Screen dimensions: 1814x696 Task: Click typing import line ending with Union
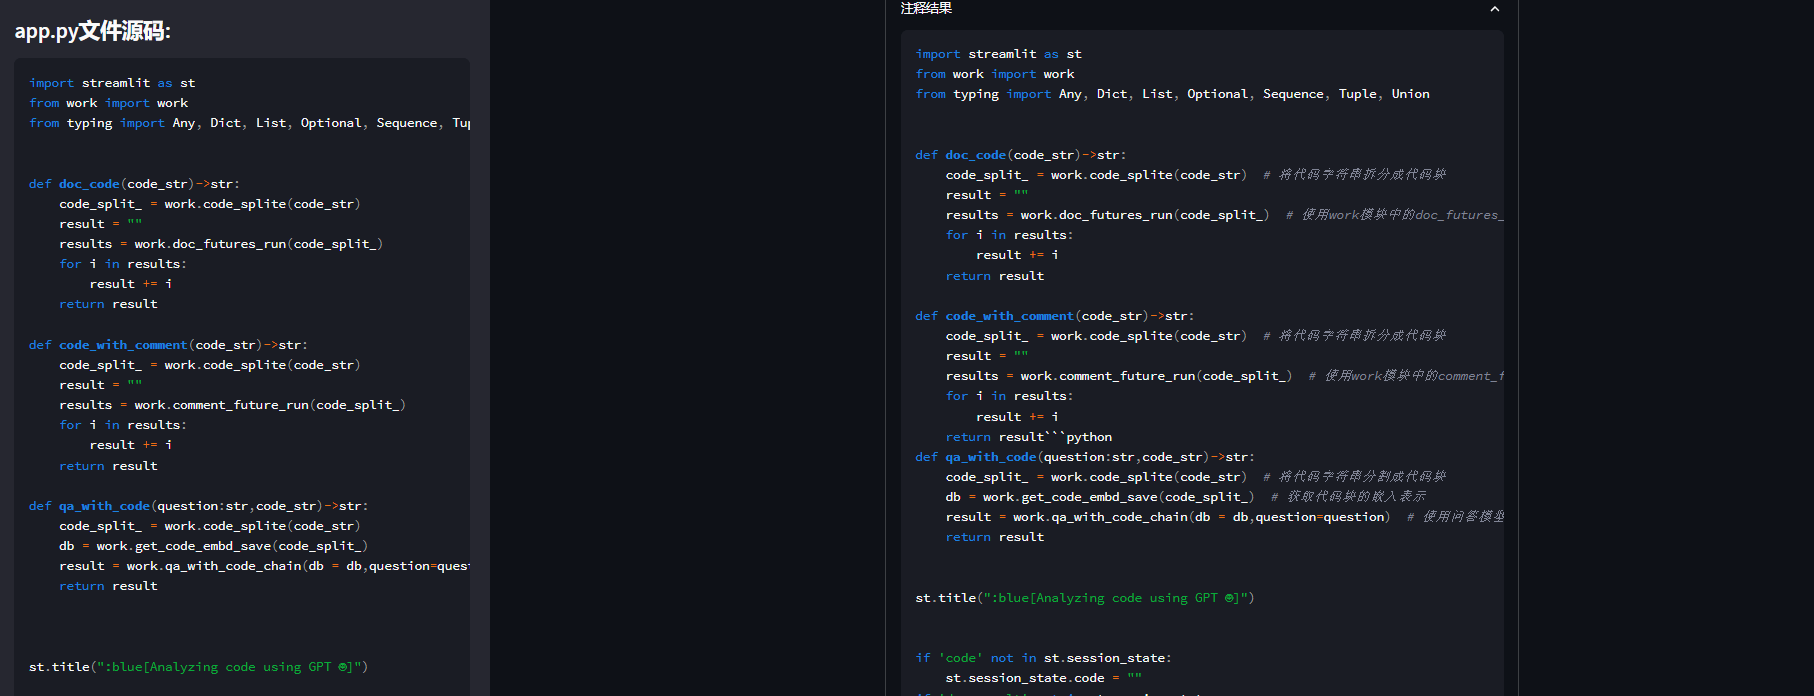(1172, 94)
